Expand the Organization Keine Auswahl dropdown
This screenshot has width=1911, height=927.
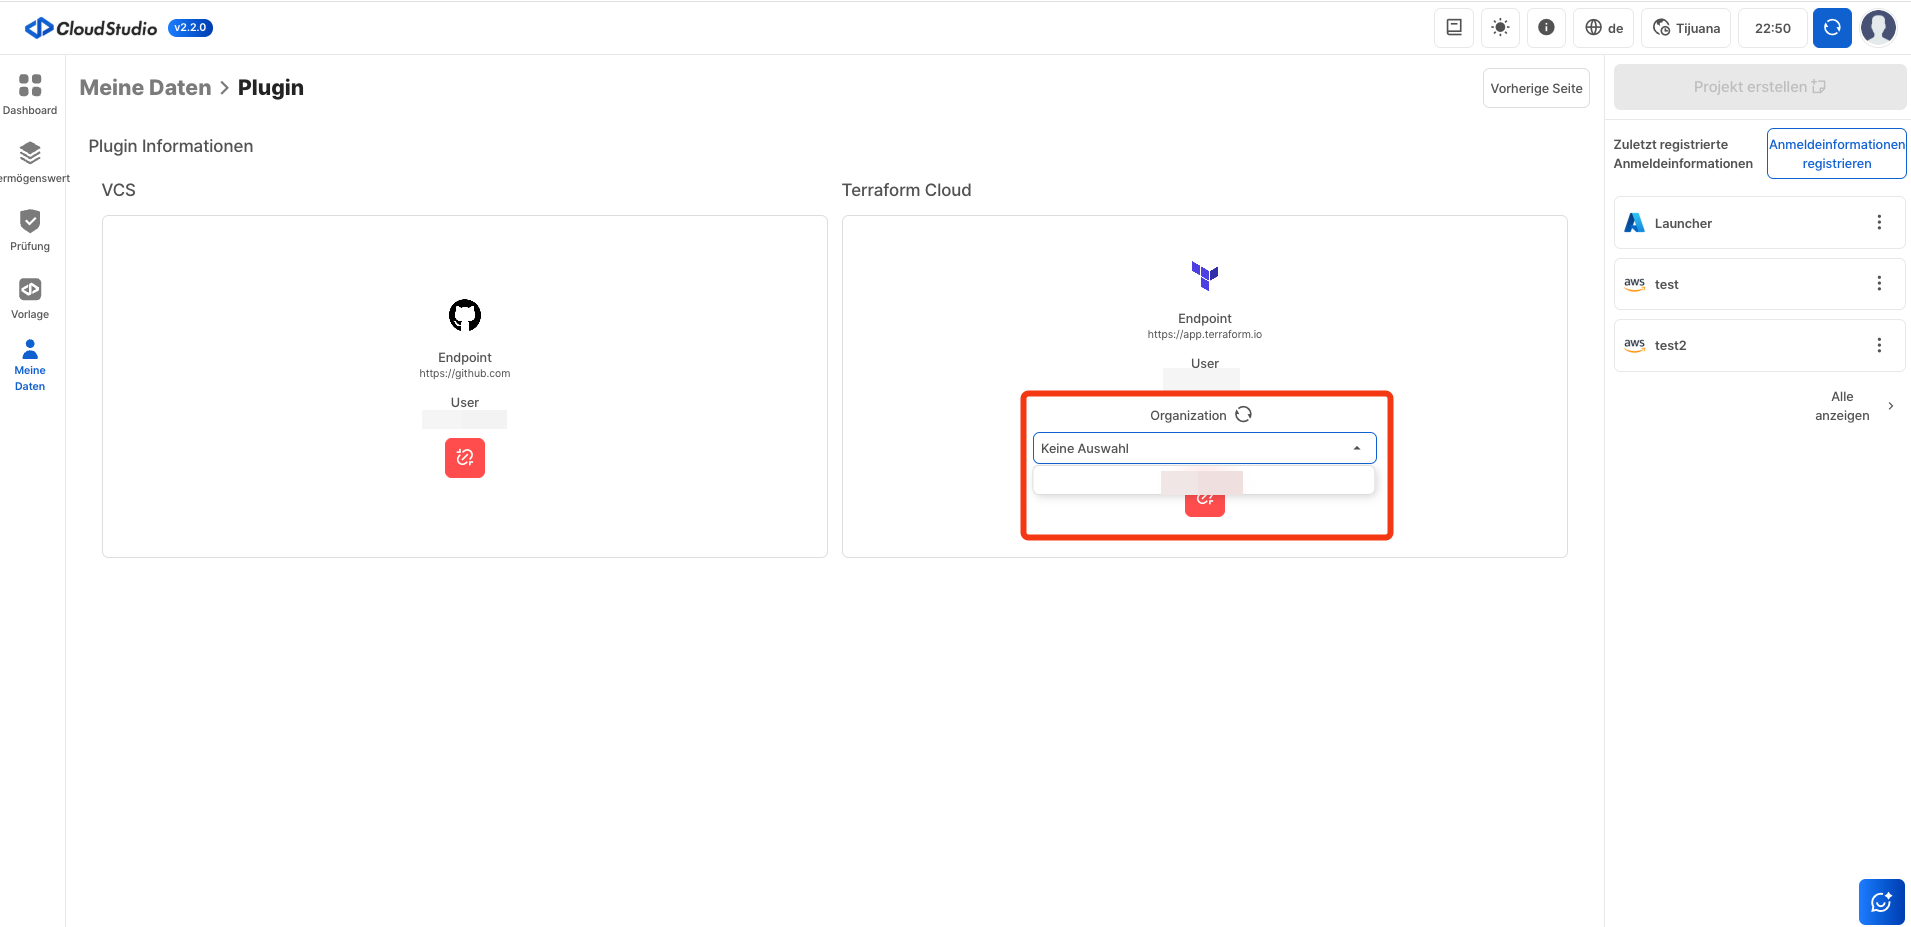click(1204, 448)
